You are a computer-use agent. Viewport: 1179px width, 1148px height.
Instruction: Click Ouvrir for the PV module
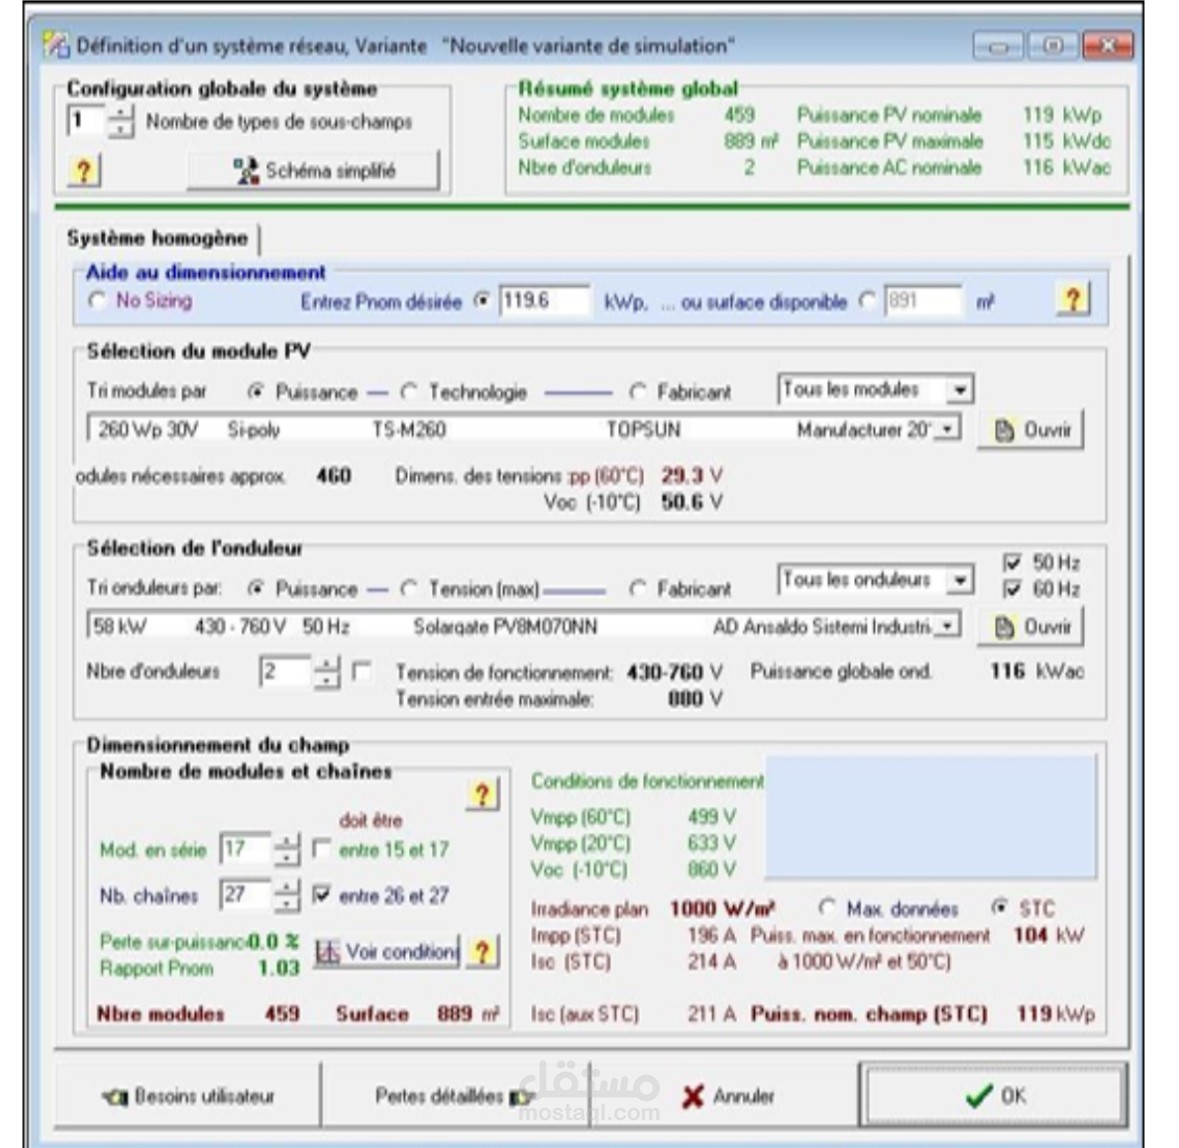pyautogui.click(x=1031, y=430)
